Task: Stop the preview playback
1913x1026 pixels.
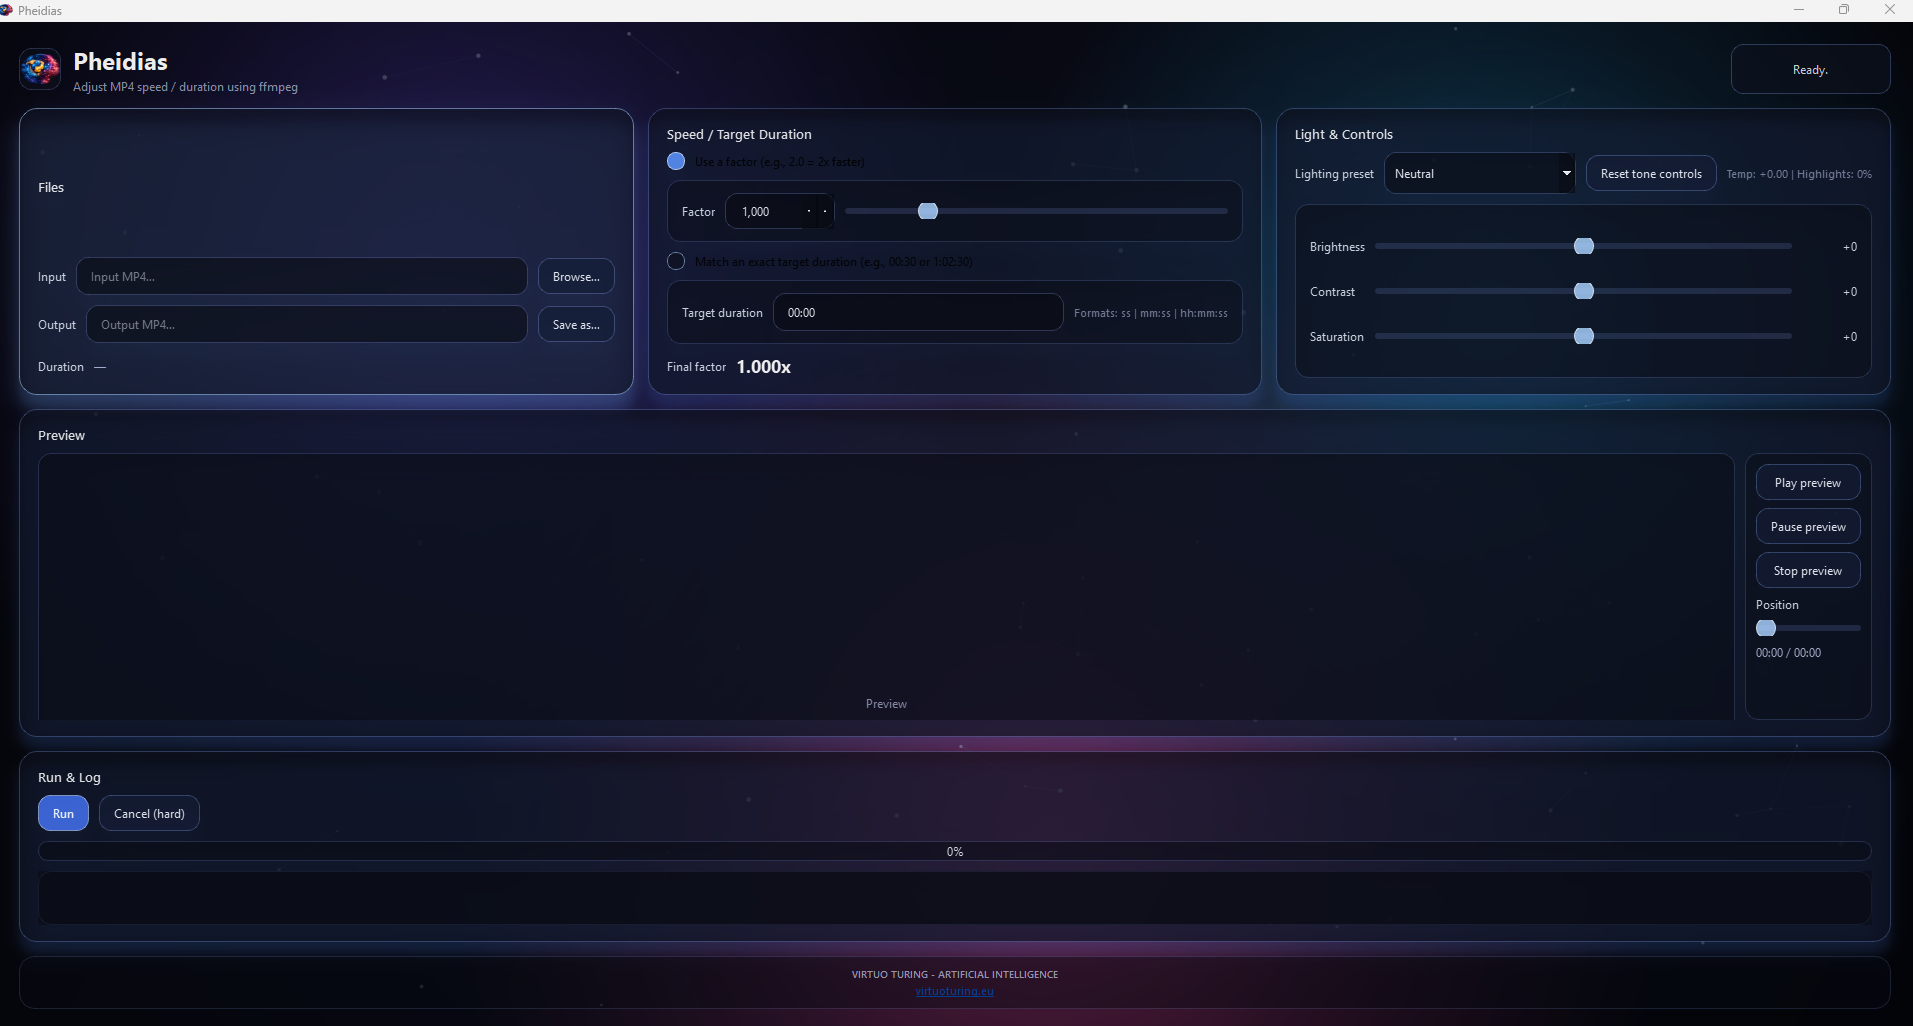Action: point(1806,570)
